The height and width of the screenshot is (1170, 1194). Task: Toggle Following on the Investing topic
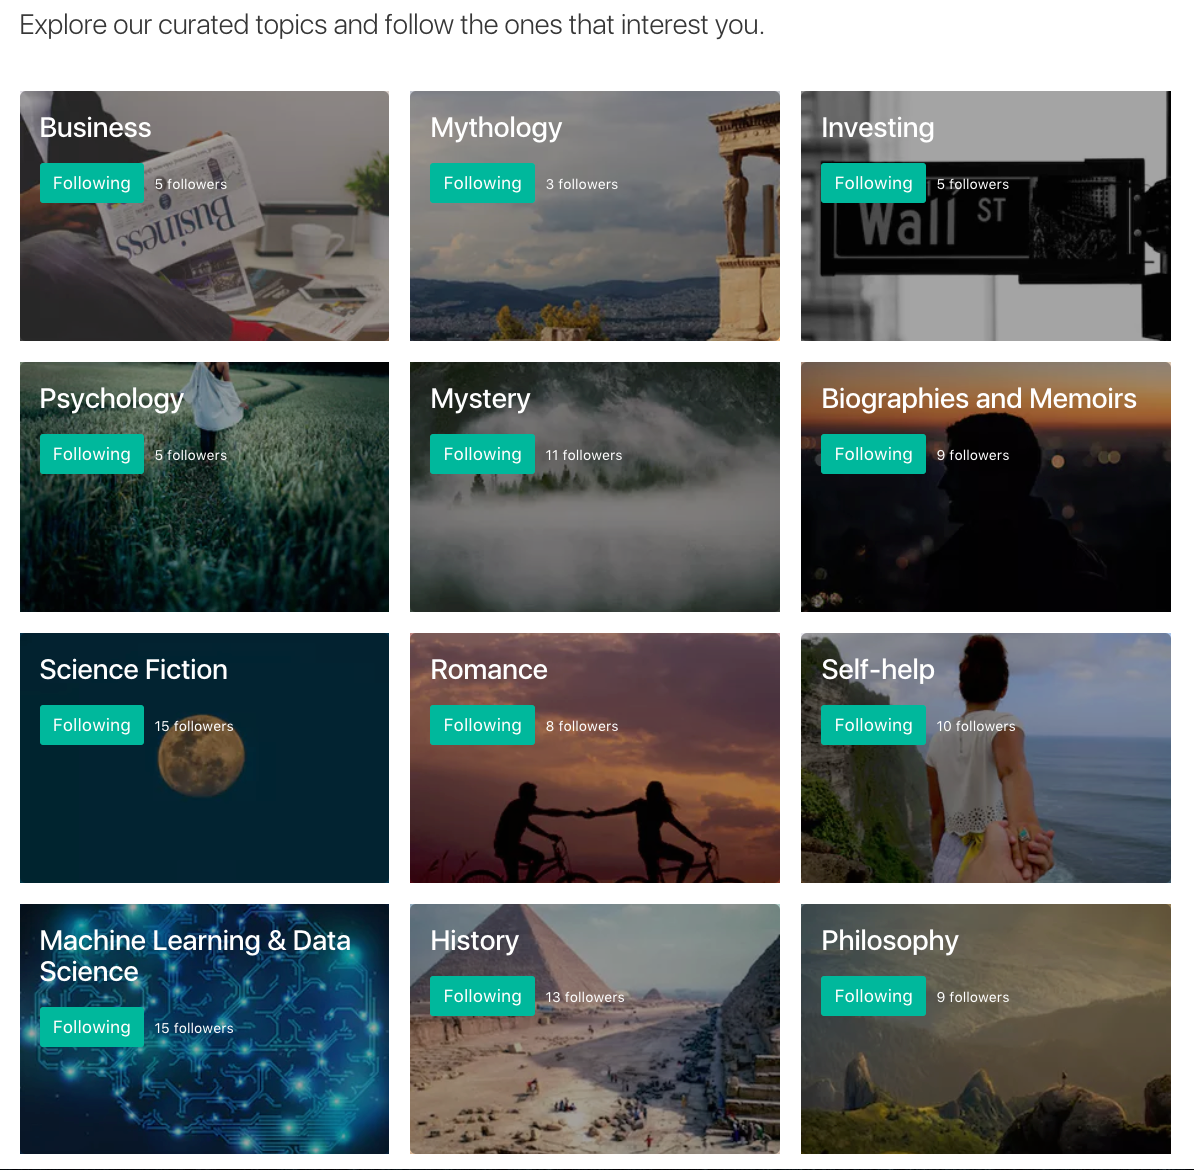(873, 183)
